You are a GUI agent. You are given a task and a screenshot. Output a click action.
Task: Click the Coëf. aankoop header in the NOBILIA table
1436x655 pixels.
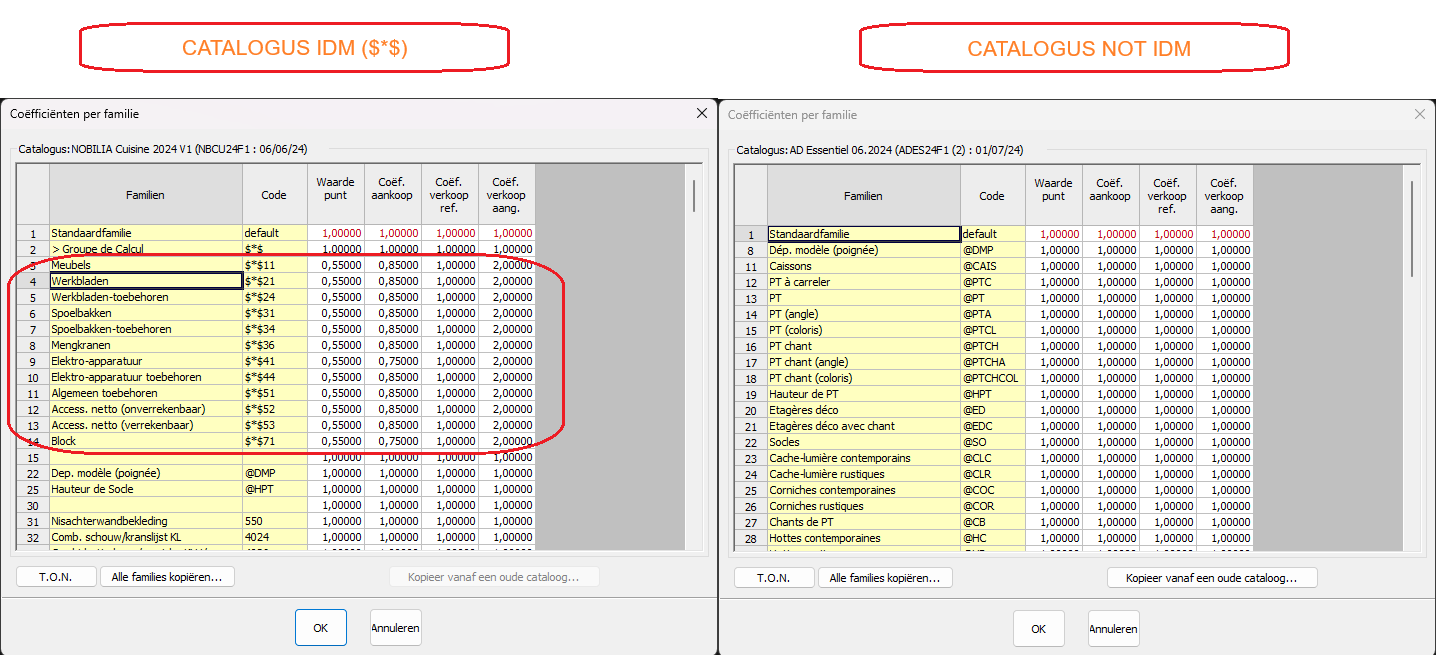point(393,195)
